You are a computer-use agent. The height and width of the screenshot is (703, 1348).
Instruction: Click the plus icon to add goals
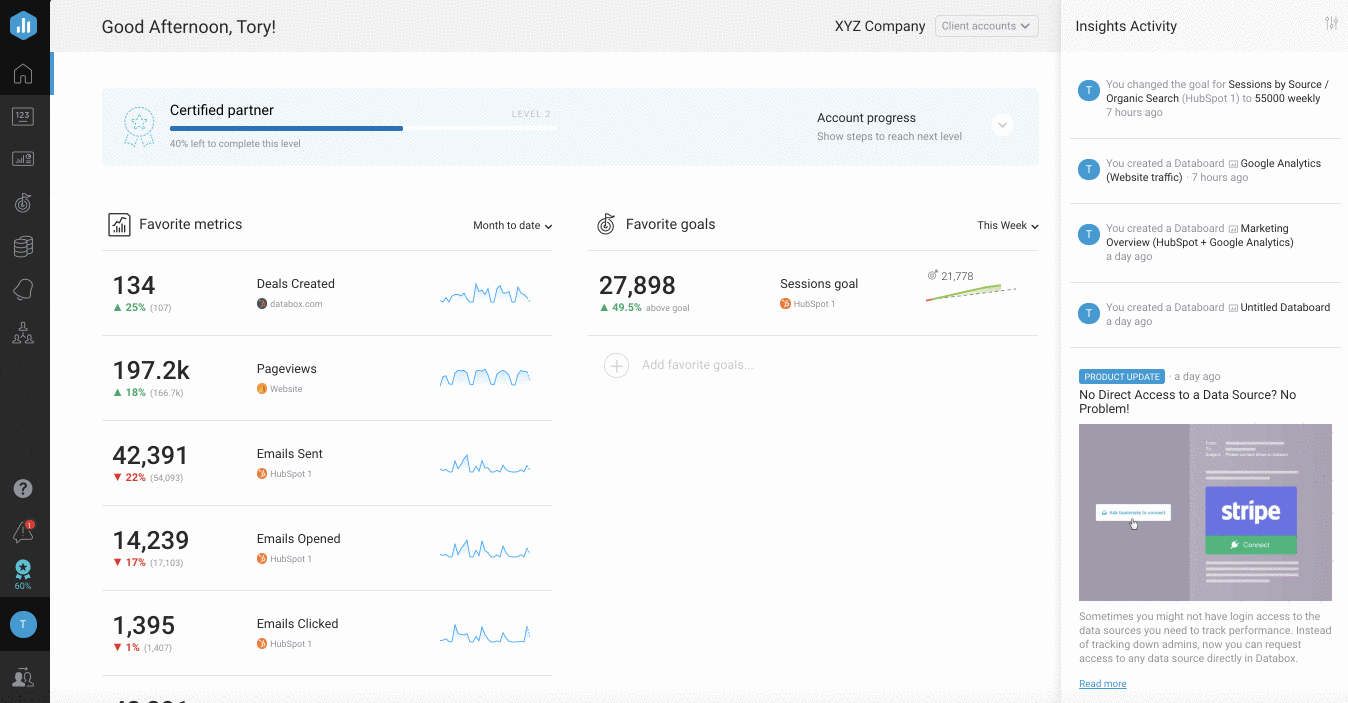point(617,365)
